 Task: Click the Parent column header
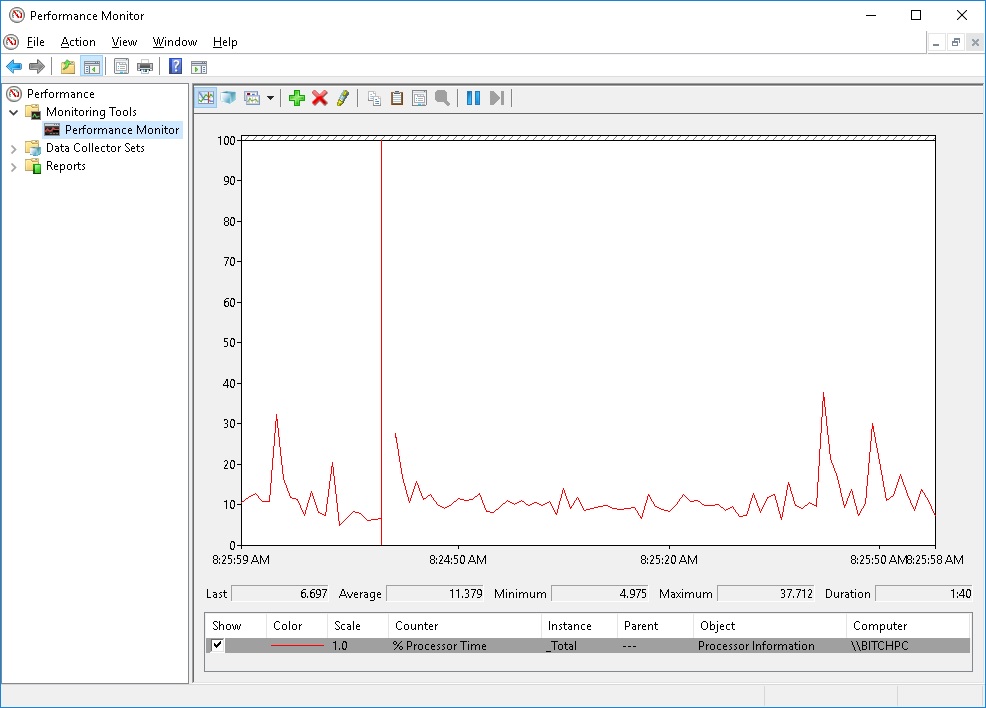point(655,626)
